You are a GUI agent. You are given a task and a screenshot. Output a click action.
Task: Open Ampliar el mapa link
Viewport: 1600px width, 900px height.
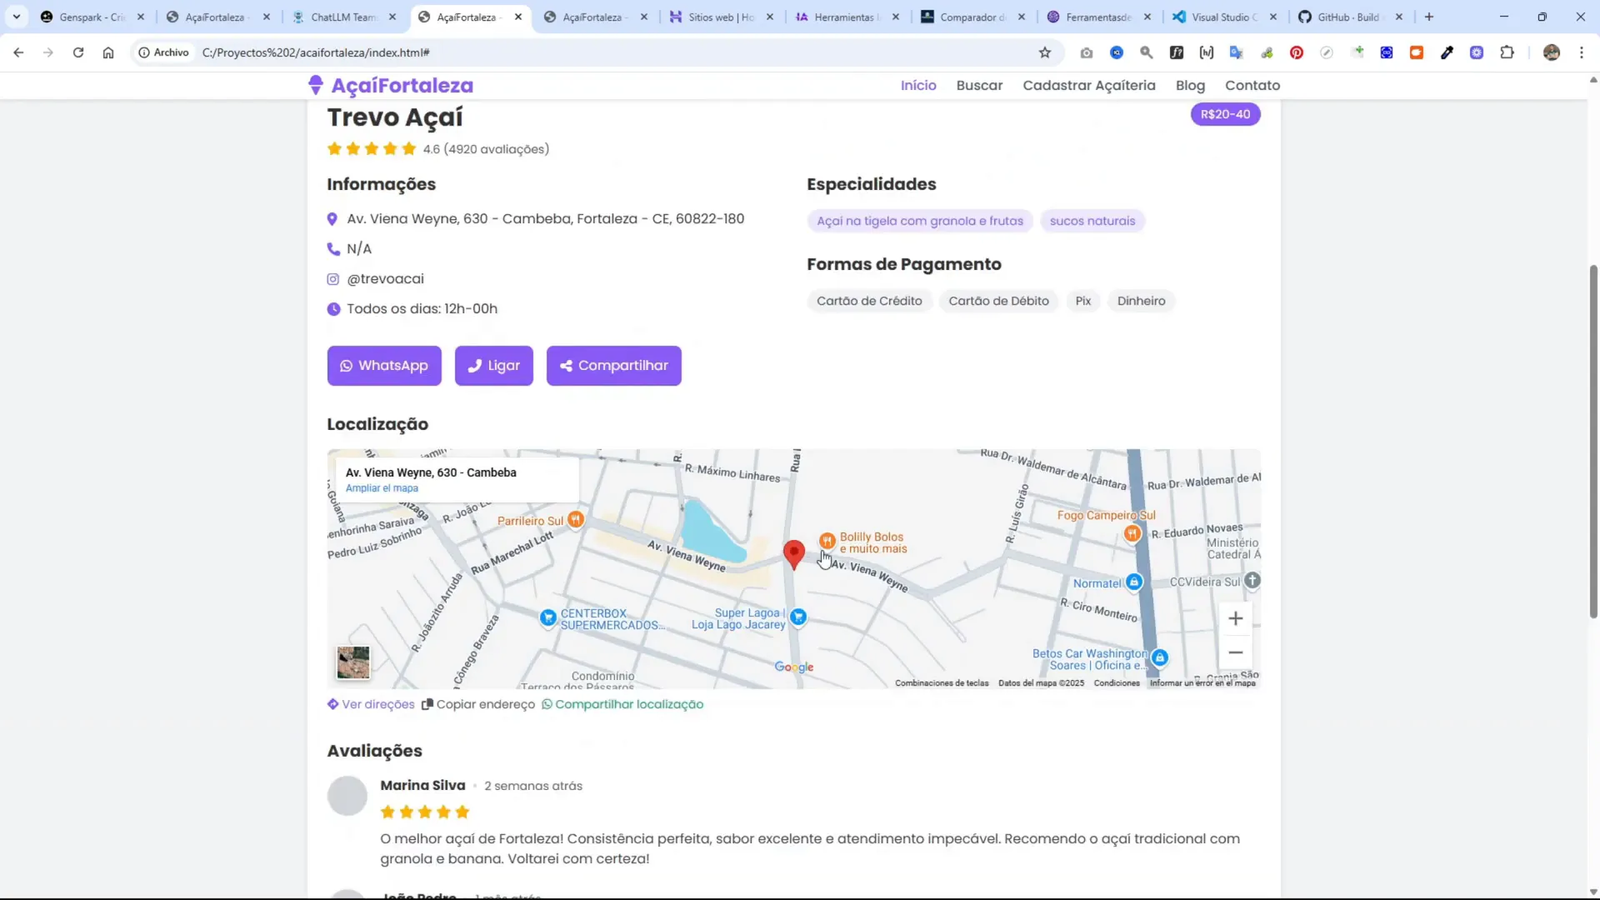point(382,488)
